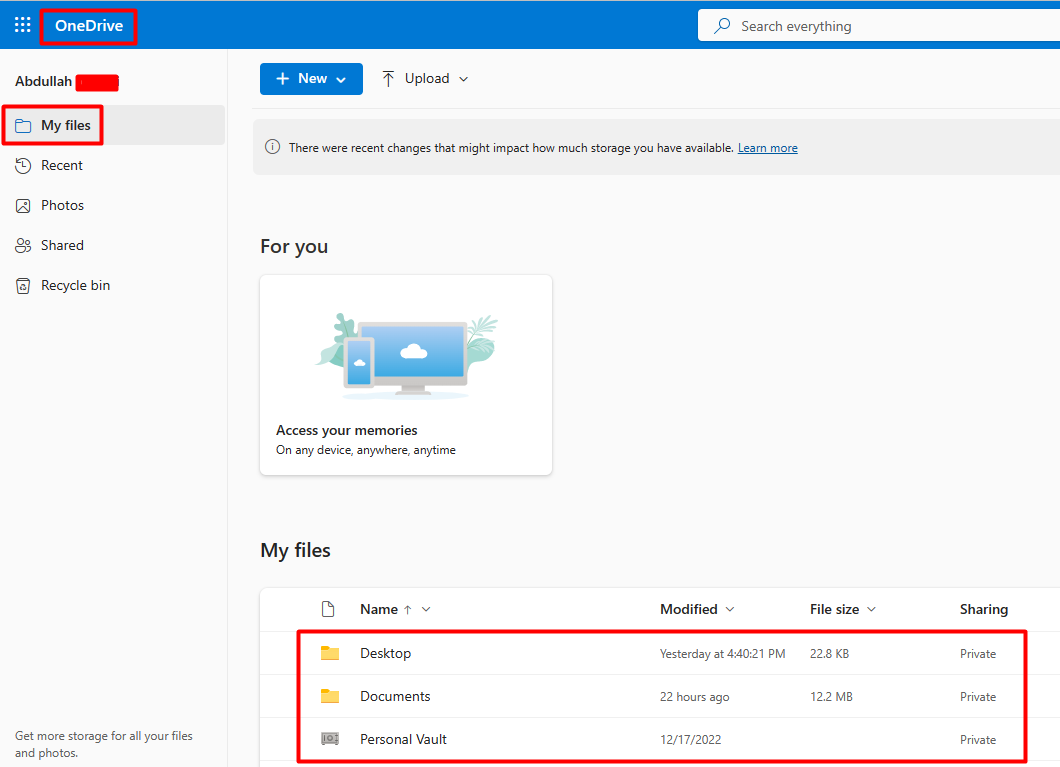Click the Photos picture icon
This screenshot has height=767, width=1060.
23,206
